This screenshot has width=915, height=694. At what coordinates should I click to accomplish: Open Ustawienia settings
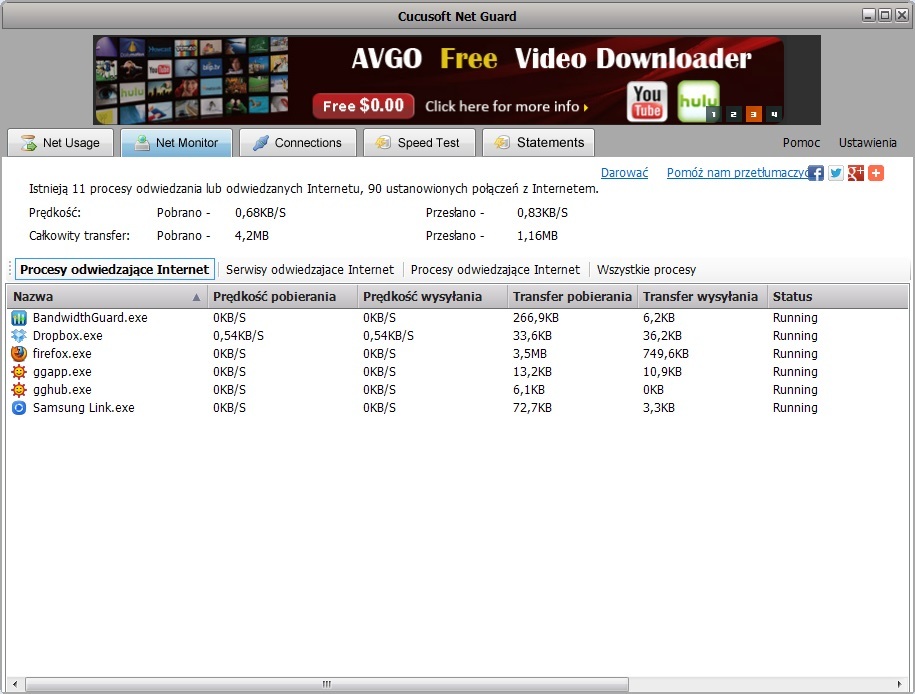point(867,142)
